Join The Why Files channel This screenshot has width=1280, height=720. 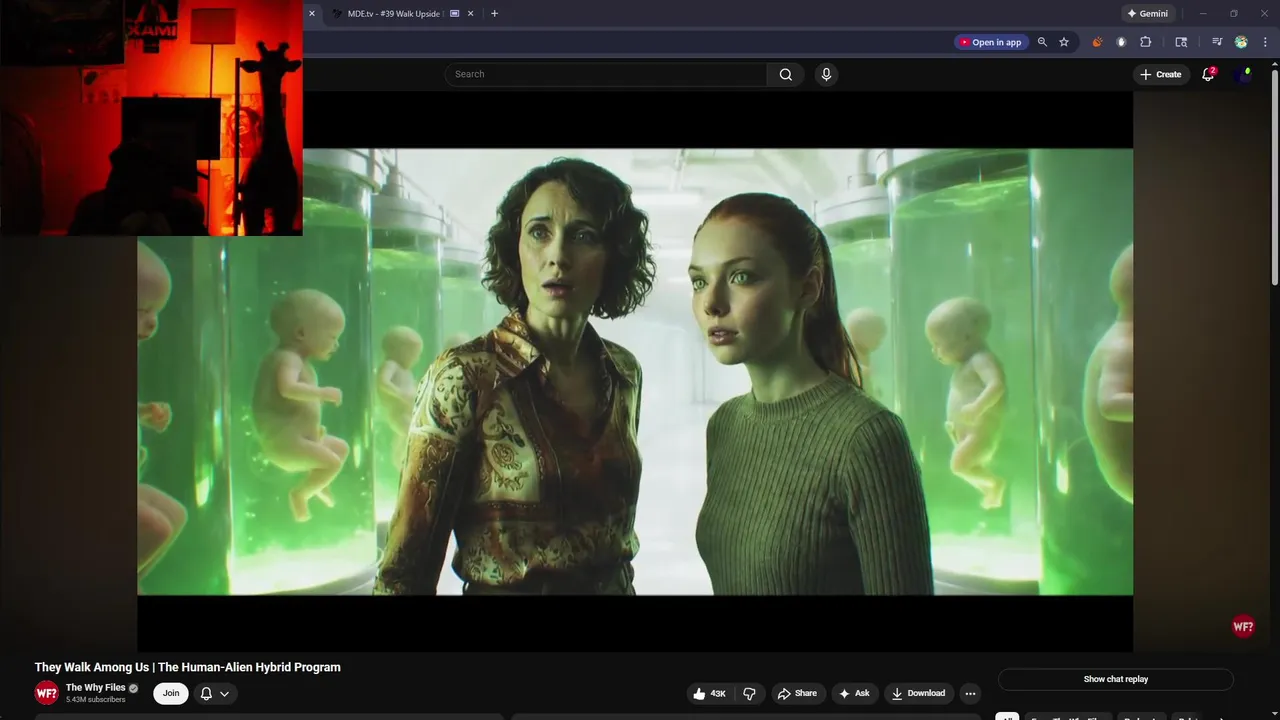(171, 693)
